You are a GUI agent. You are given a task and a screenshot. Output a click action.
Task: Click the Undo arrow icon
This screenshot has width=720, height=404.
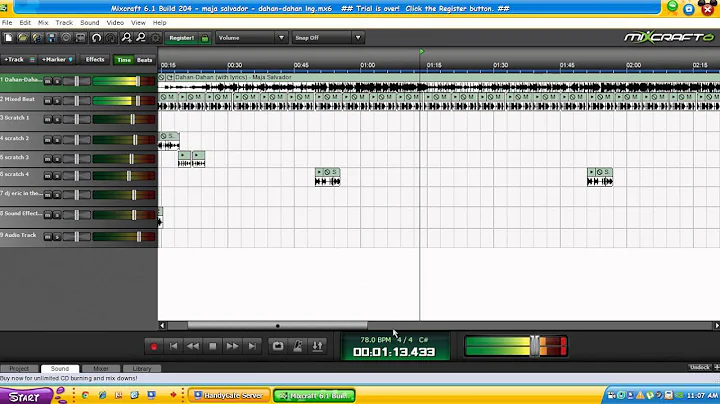click(x=96, y=38)
